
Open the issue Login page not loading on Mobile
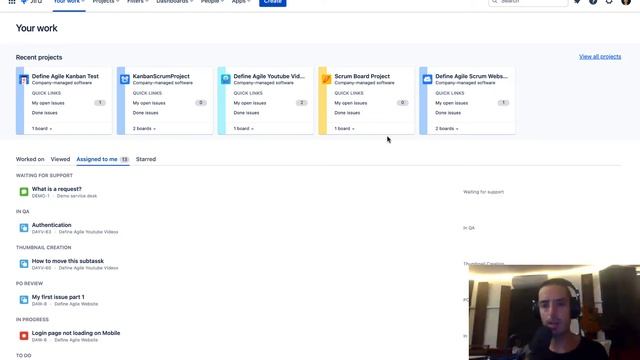tap(76, 333)
